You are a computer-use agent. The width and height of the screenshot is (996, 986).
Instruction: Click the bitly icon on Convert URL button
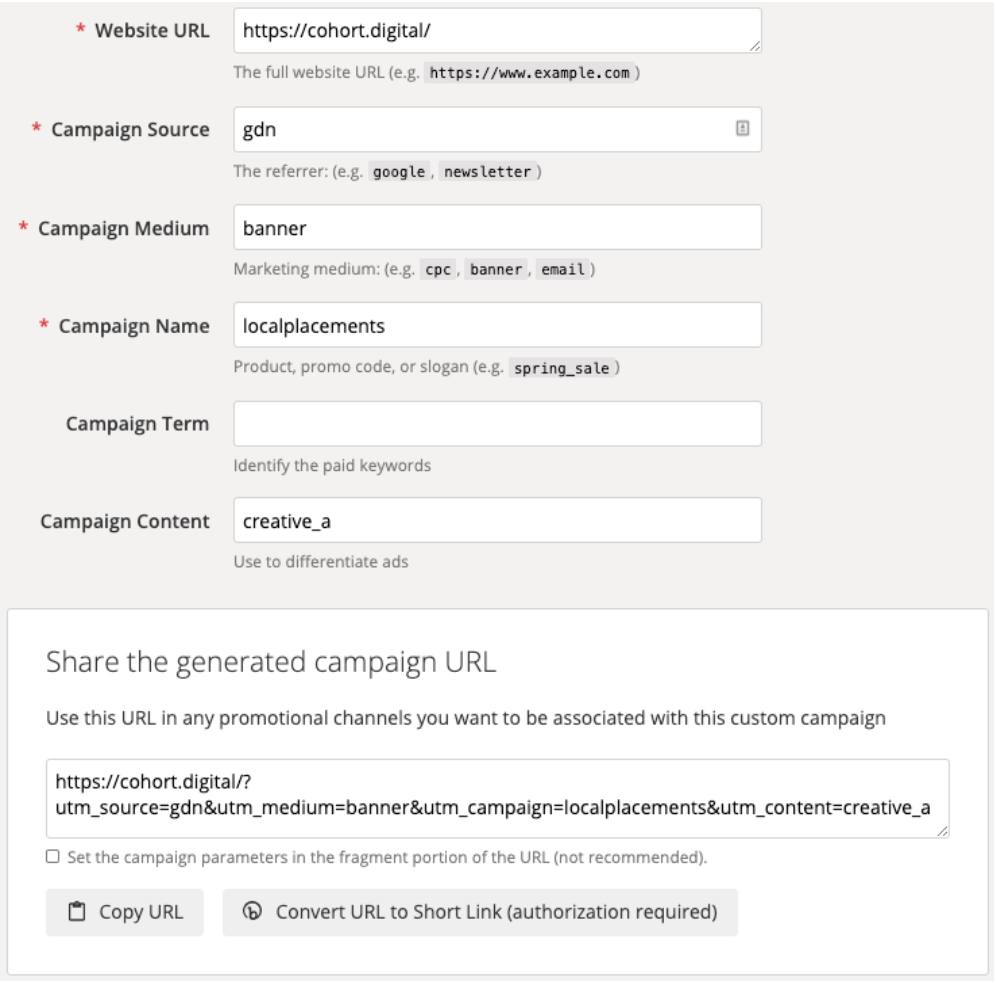point(252,910)
